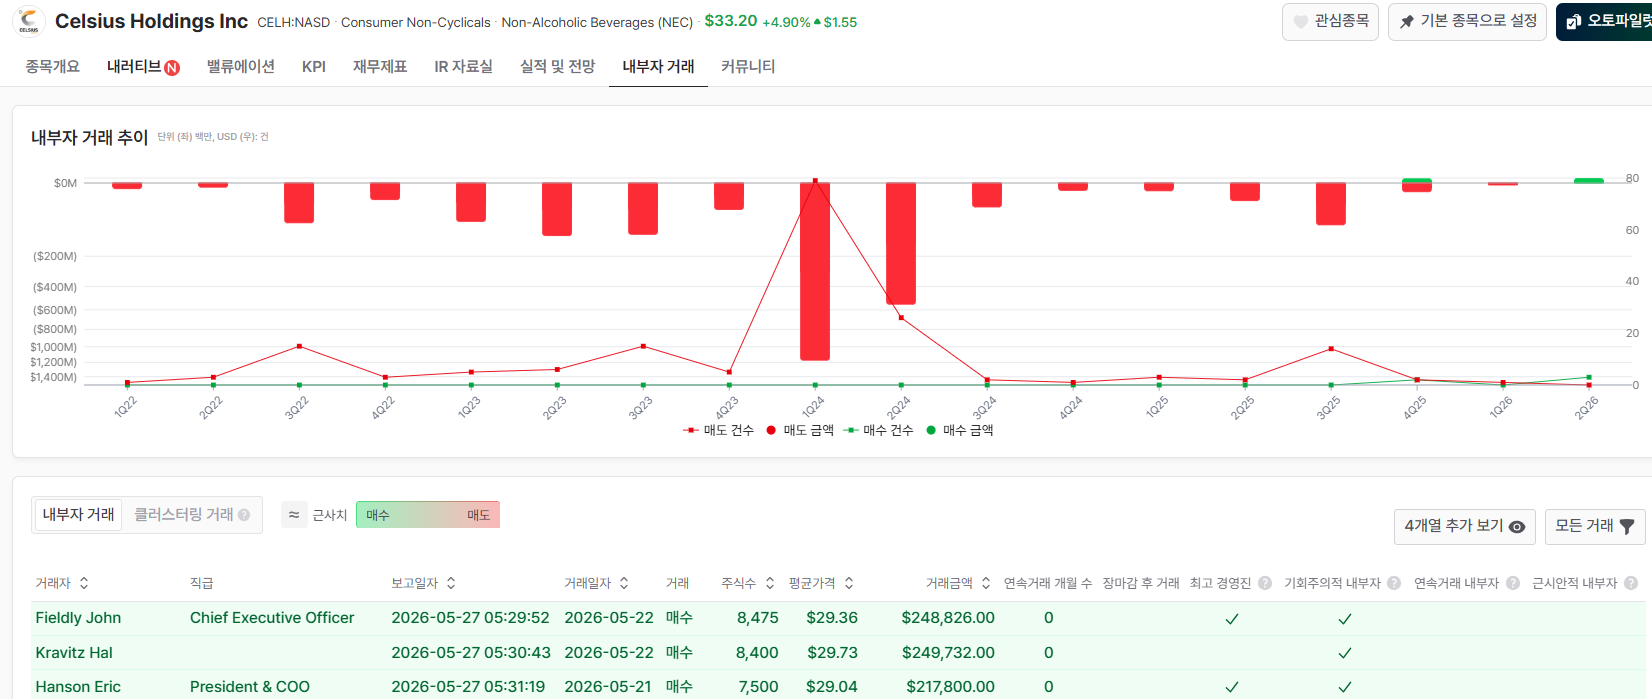The image size is (1652, 699).
Task: Click help icon next to 최고 경영진
Action: pos(1265,583)
